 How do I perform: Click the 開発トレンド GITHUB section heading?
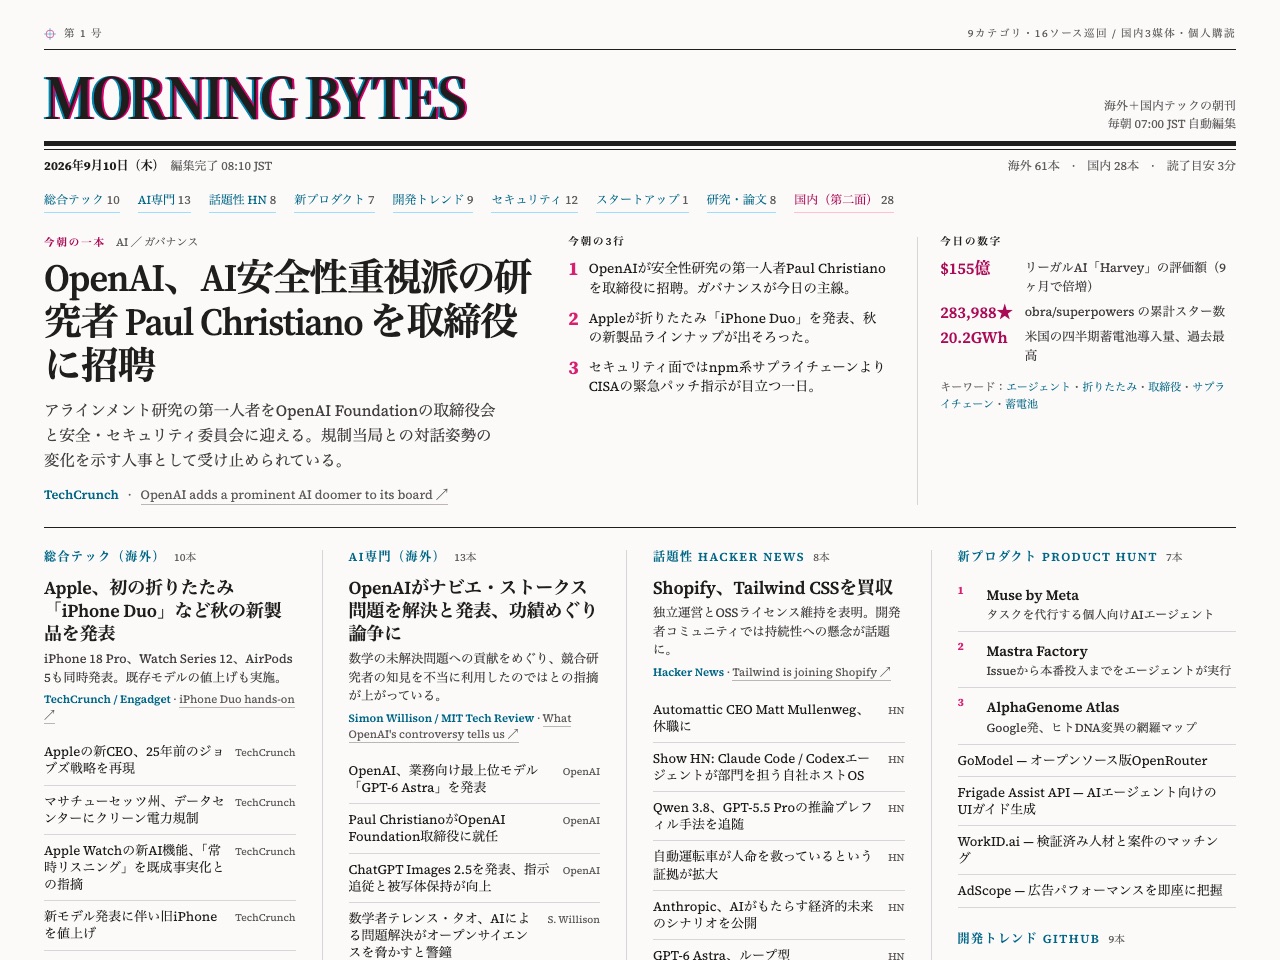pyautogui.click(x=1028, y=939)
